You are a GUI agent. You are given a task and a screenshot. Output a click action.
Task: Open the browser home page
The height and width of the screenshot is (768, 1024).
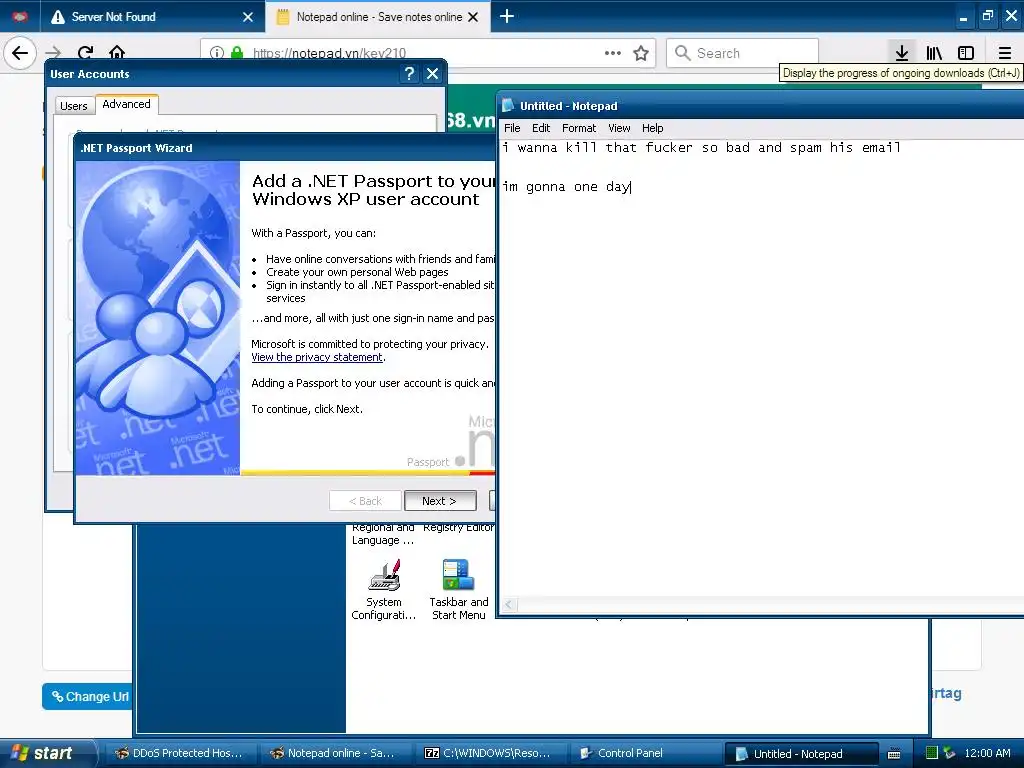click(117, 53)
